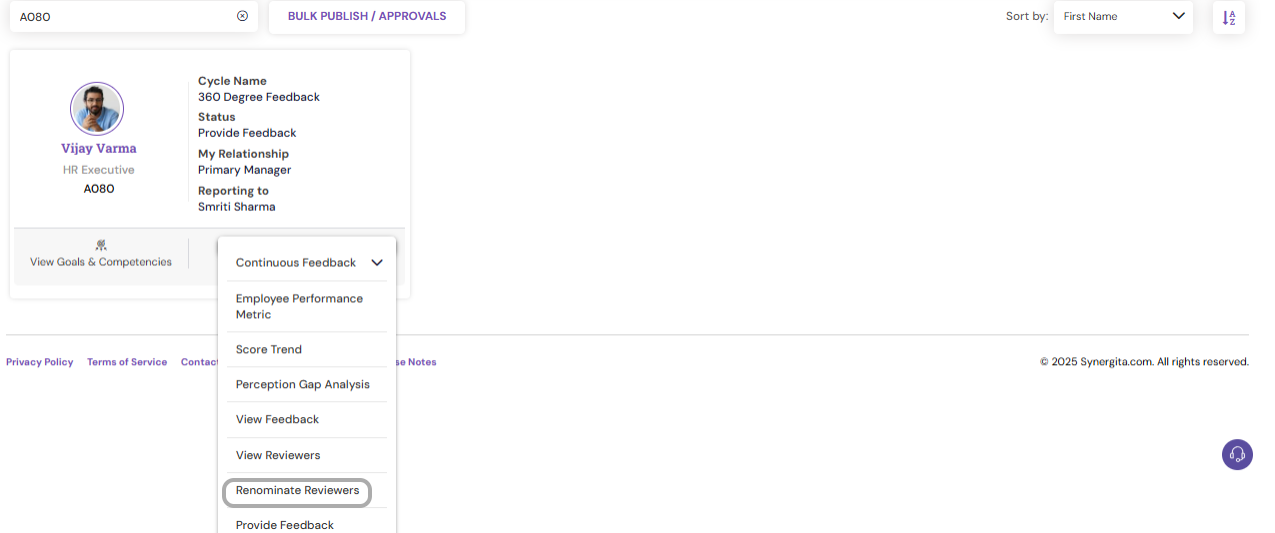Open View Goals & Competencies link
Image resolution: width=1275 pixels, height=533 pixels.
pos(101,262)
